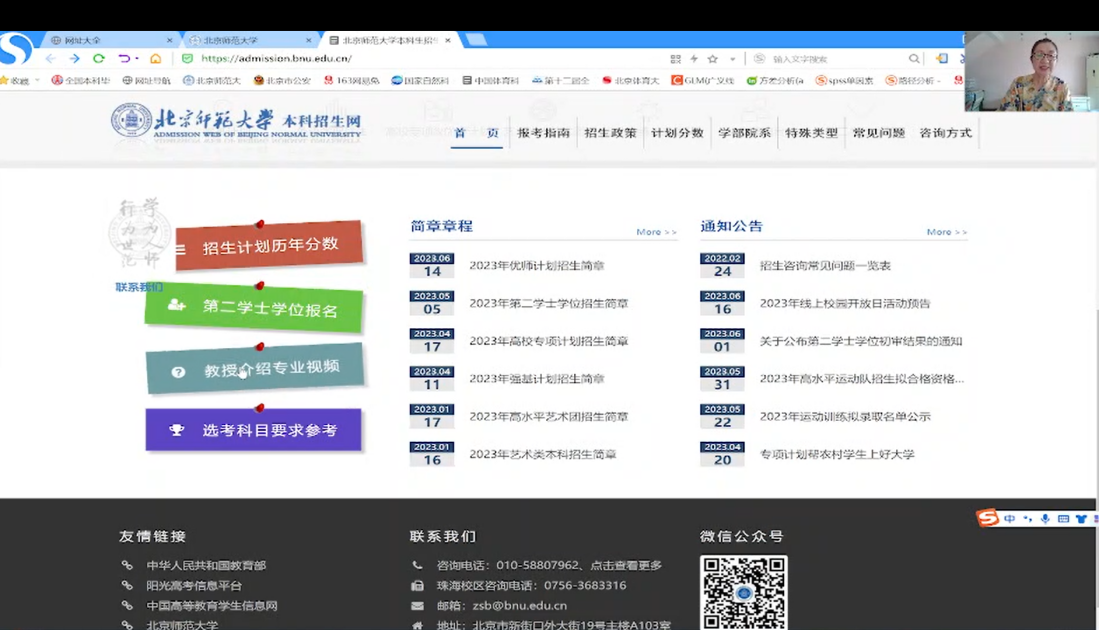Viewport: 1099px width, 630px height.
Task: Expand the favorites dropdown arrow
Action: pos(37,81)
